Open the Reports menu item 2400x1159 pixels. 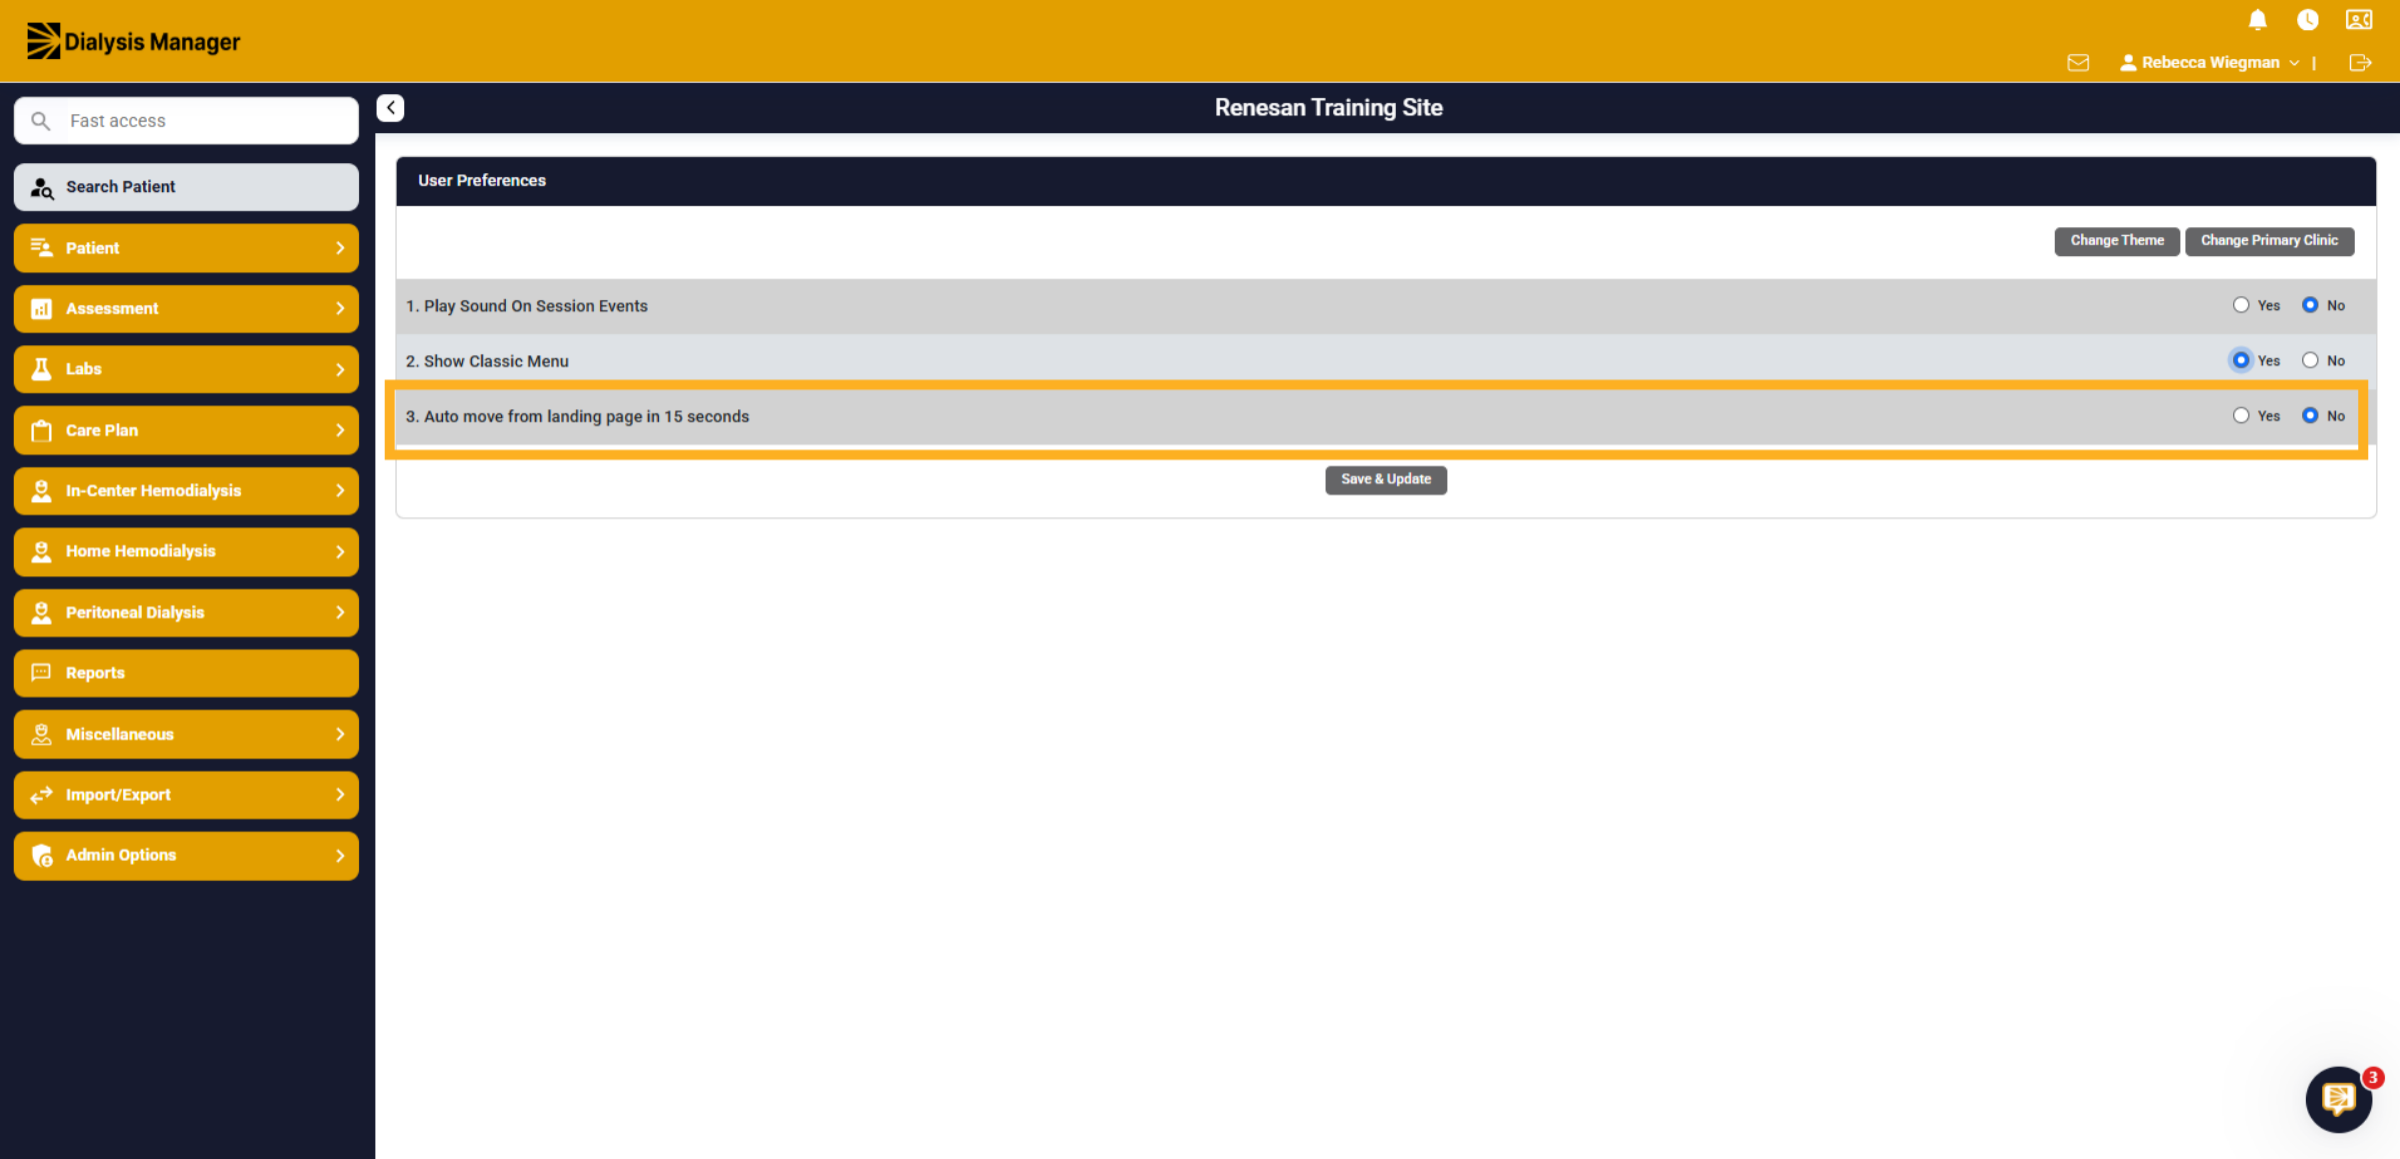pos(186,673)
